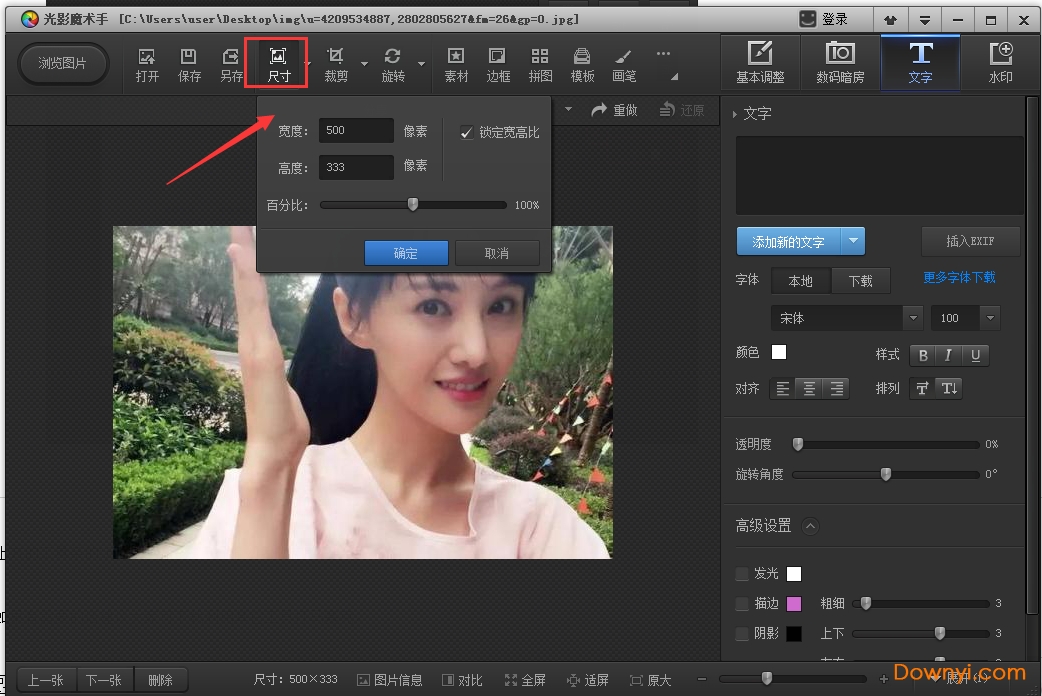The height and width of the screenshot is (696, 1042).
Task: Enable the 发光 (Glow) checkbox
Action: 742,574
